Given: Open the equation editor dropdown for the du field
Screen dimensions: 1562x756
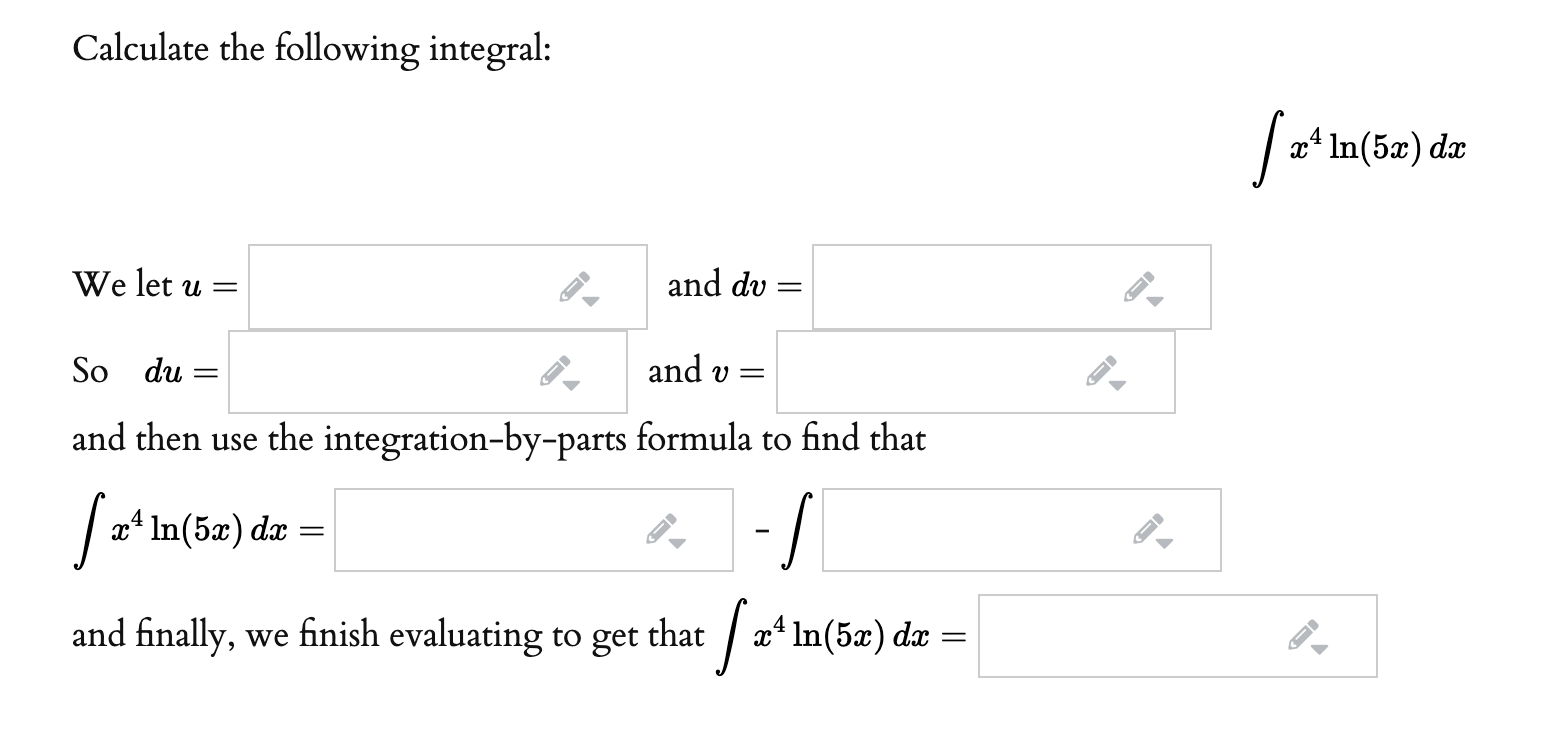Looking at the screenshot, I should pyautogui.click(x=572, y=385).
